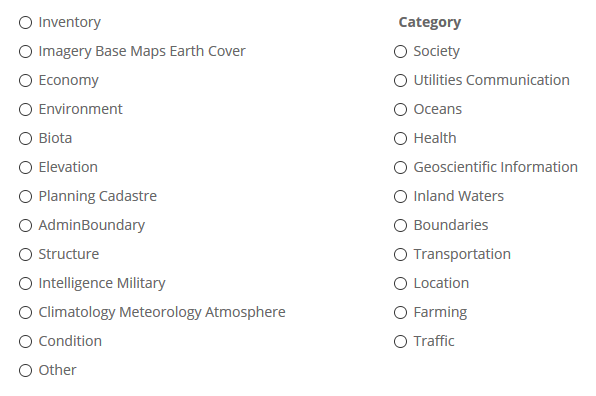Image resolution: width=596 pixels, height=396 pixels.
Task: Choose the Elevation option
Action: pos(25,168)
